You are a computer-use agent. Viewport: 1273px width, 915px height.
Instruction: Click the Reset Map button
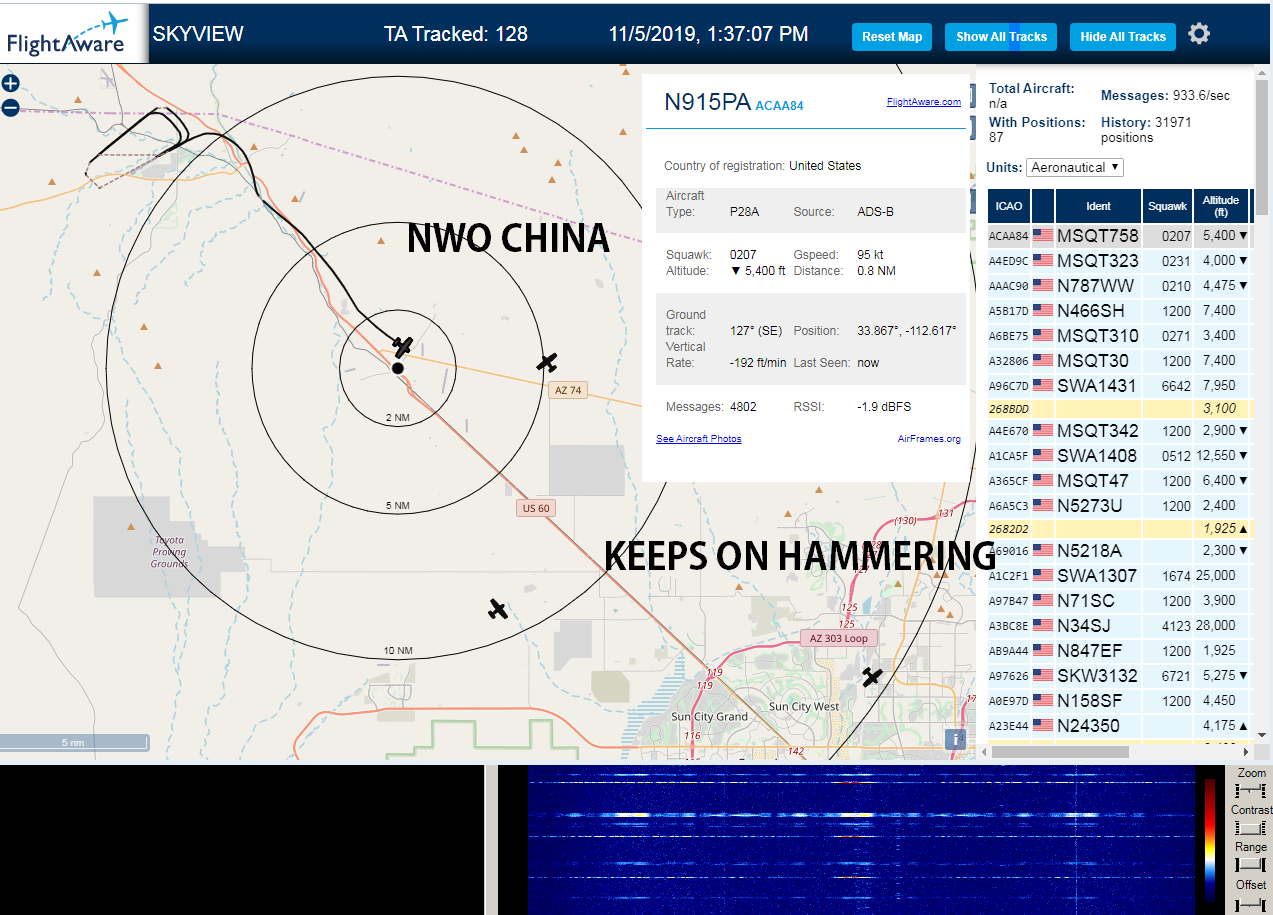[892, 37]
